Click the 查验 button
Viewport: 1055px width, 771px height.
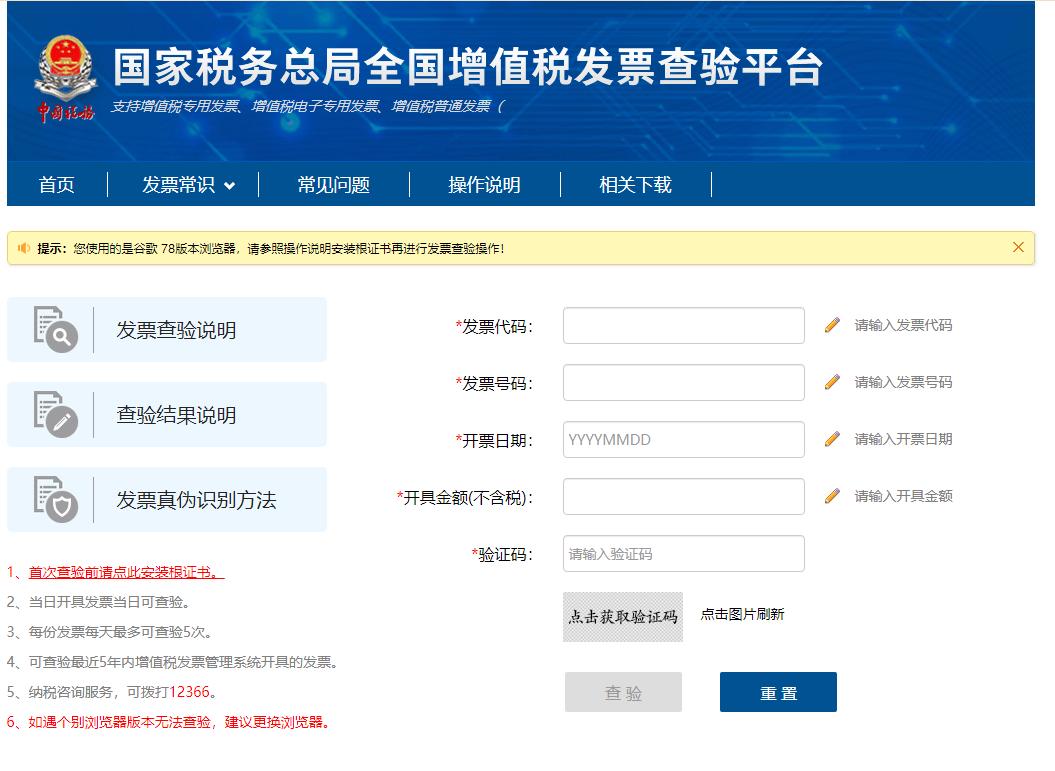coord(623,692)
